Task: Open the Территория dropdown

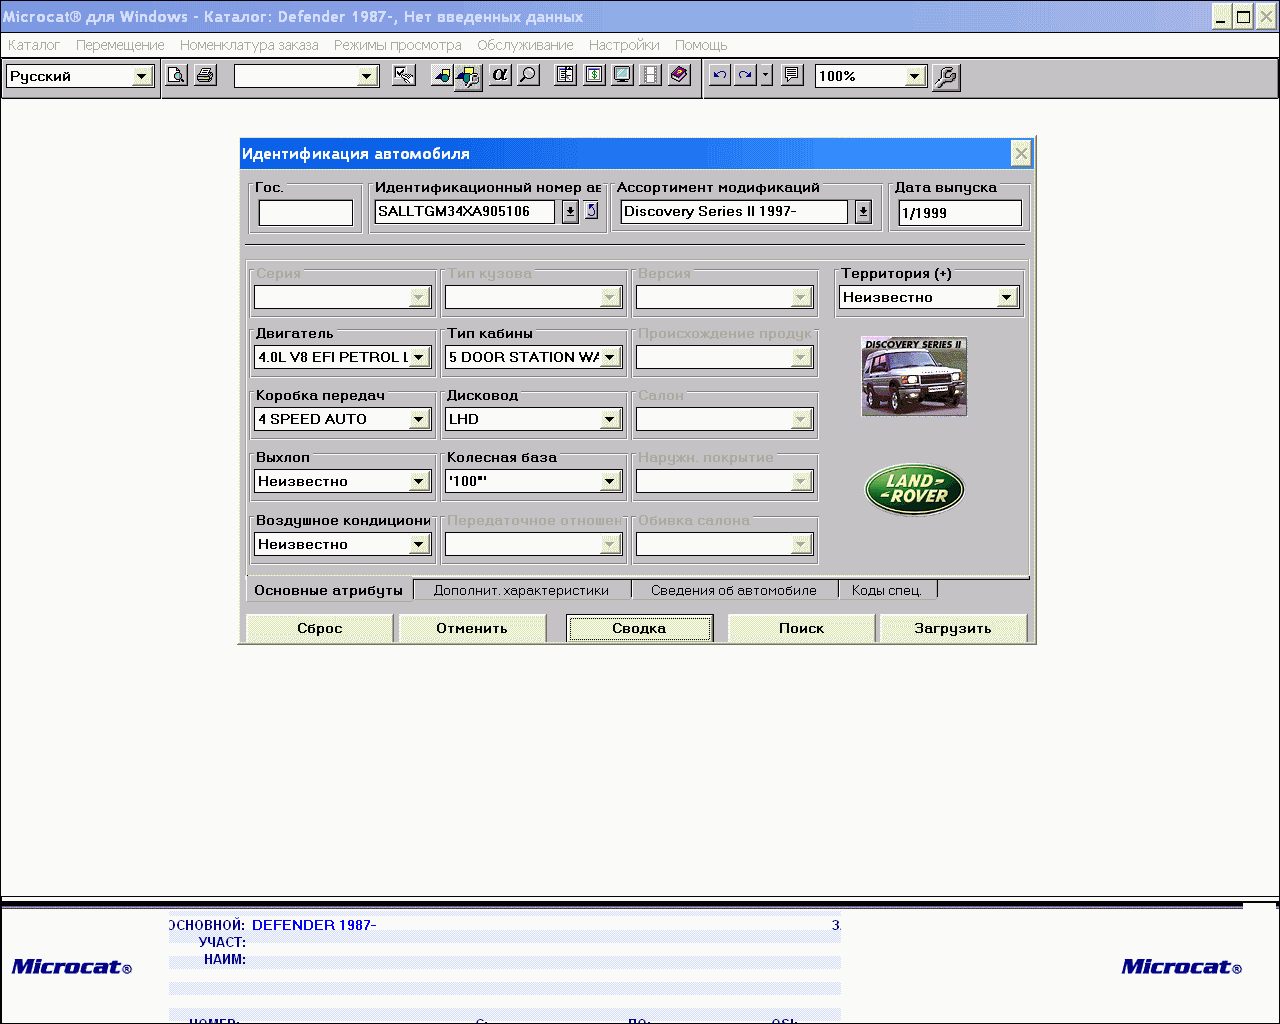Action: tap(1007, 297)
